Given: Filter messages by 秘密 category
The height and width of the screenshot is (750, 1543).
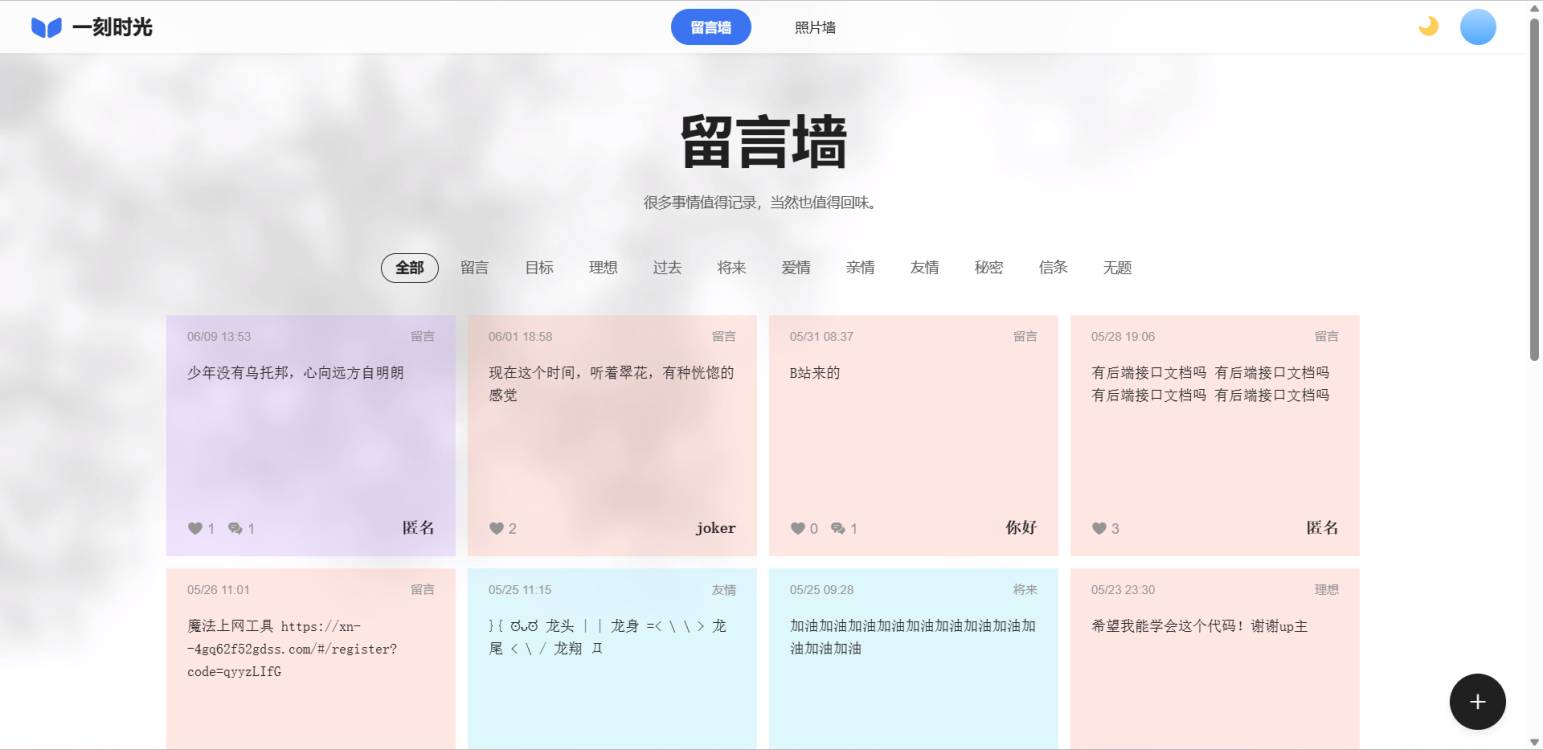Looking at the screenshot, I should [x=989, y=268].
